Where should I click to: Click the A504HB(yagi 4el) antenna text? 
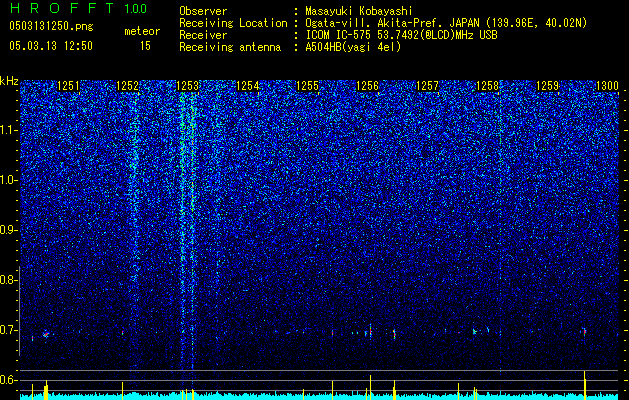coord(353,47)
